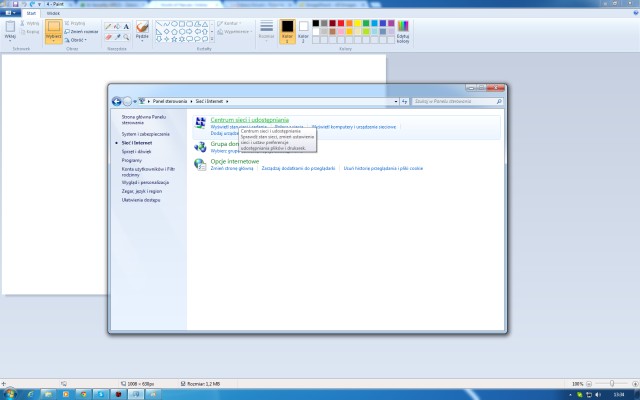The height and width of the screenshot is (400, 640).
Task: Click Wyświetl komputery i urządzenia sieciowe link
Action: tap(354, 127)
